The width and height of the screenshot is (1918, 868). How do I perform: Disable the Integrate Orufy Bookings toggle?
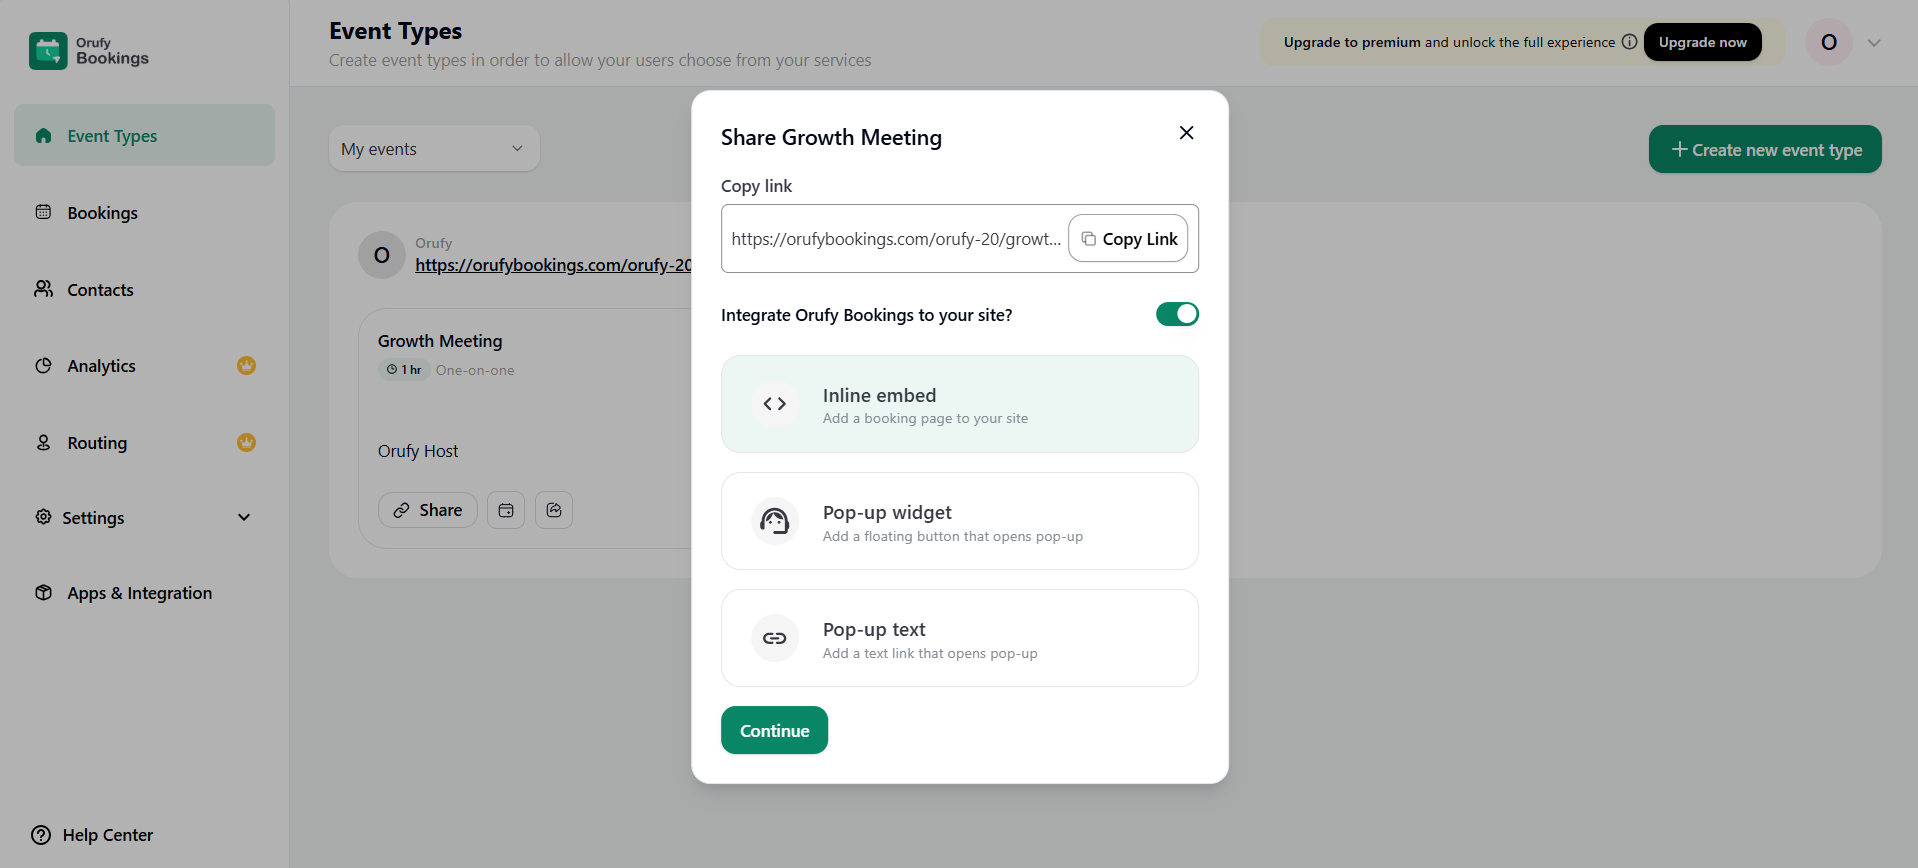(x=1177, y=314)
